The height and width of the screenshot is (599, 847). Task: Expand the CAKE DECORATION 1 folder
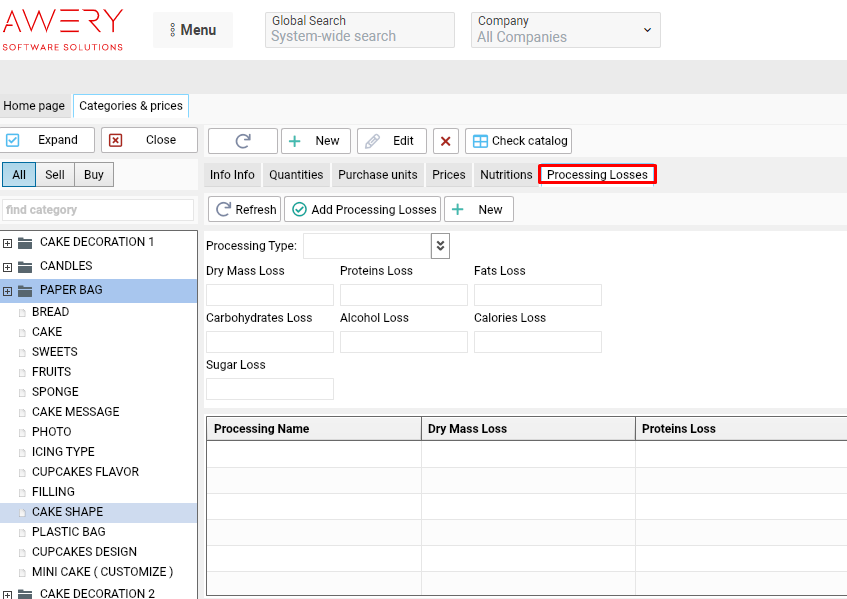coord(8,243)
